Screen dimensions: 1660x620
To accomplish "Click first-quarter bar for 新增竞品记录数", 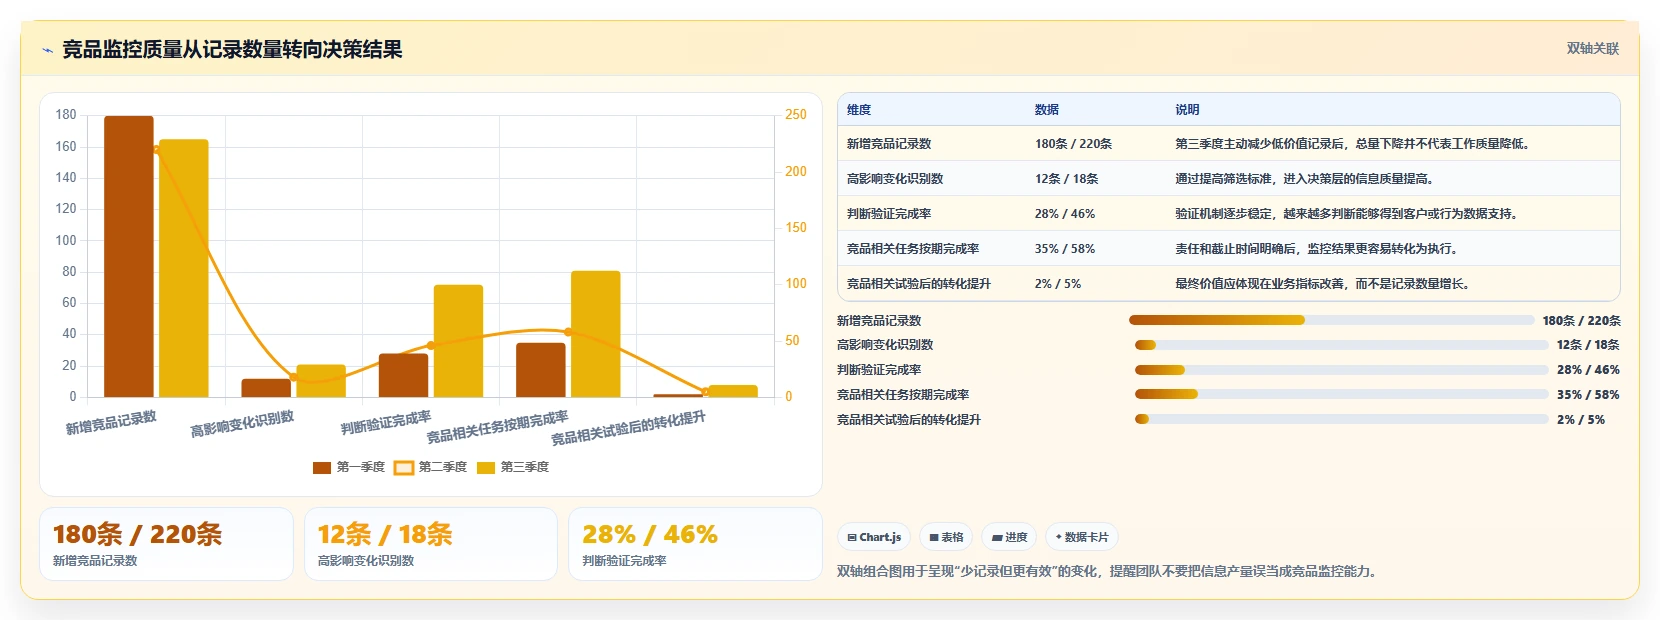I will (x=129, y=257).
